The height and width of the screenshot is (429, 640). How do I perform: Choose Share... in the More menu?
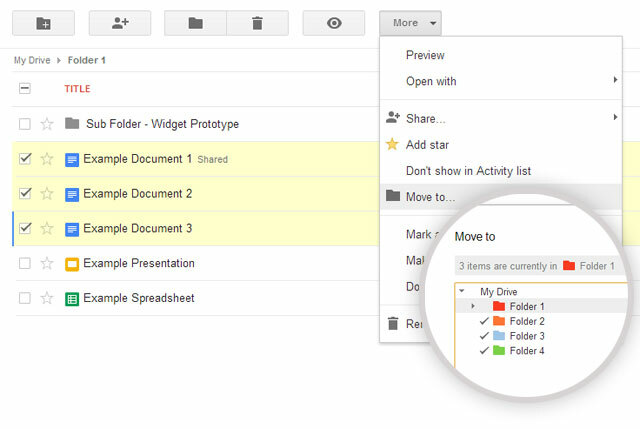[x=500, y=119]
